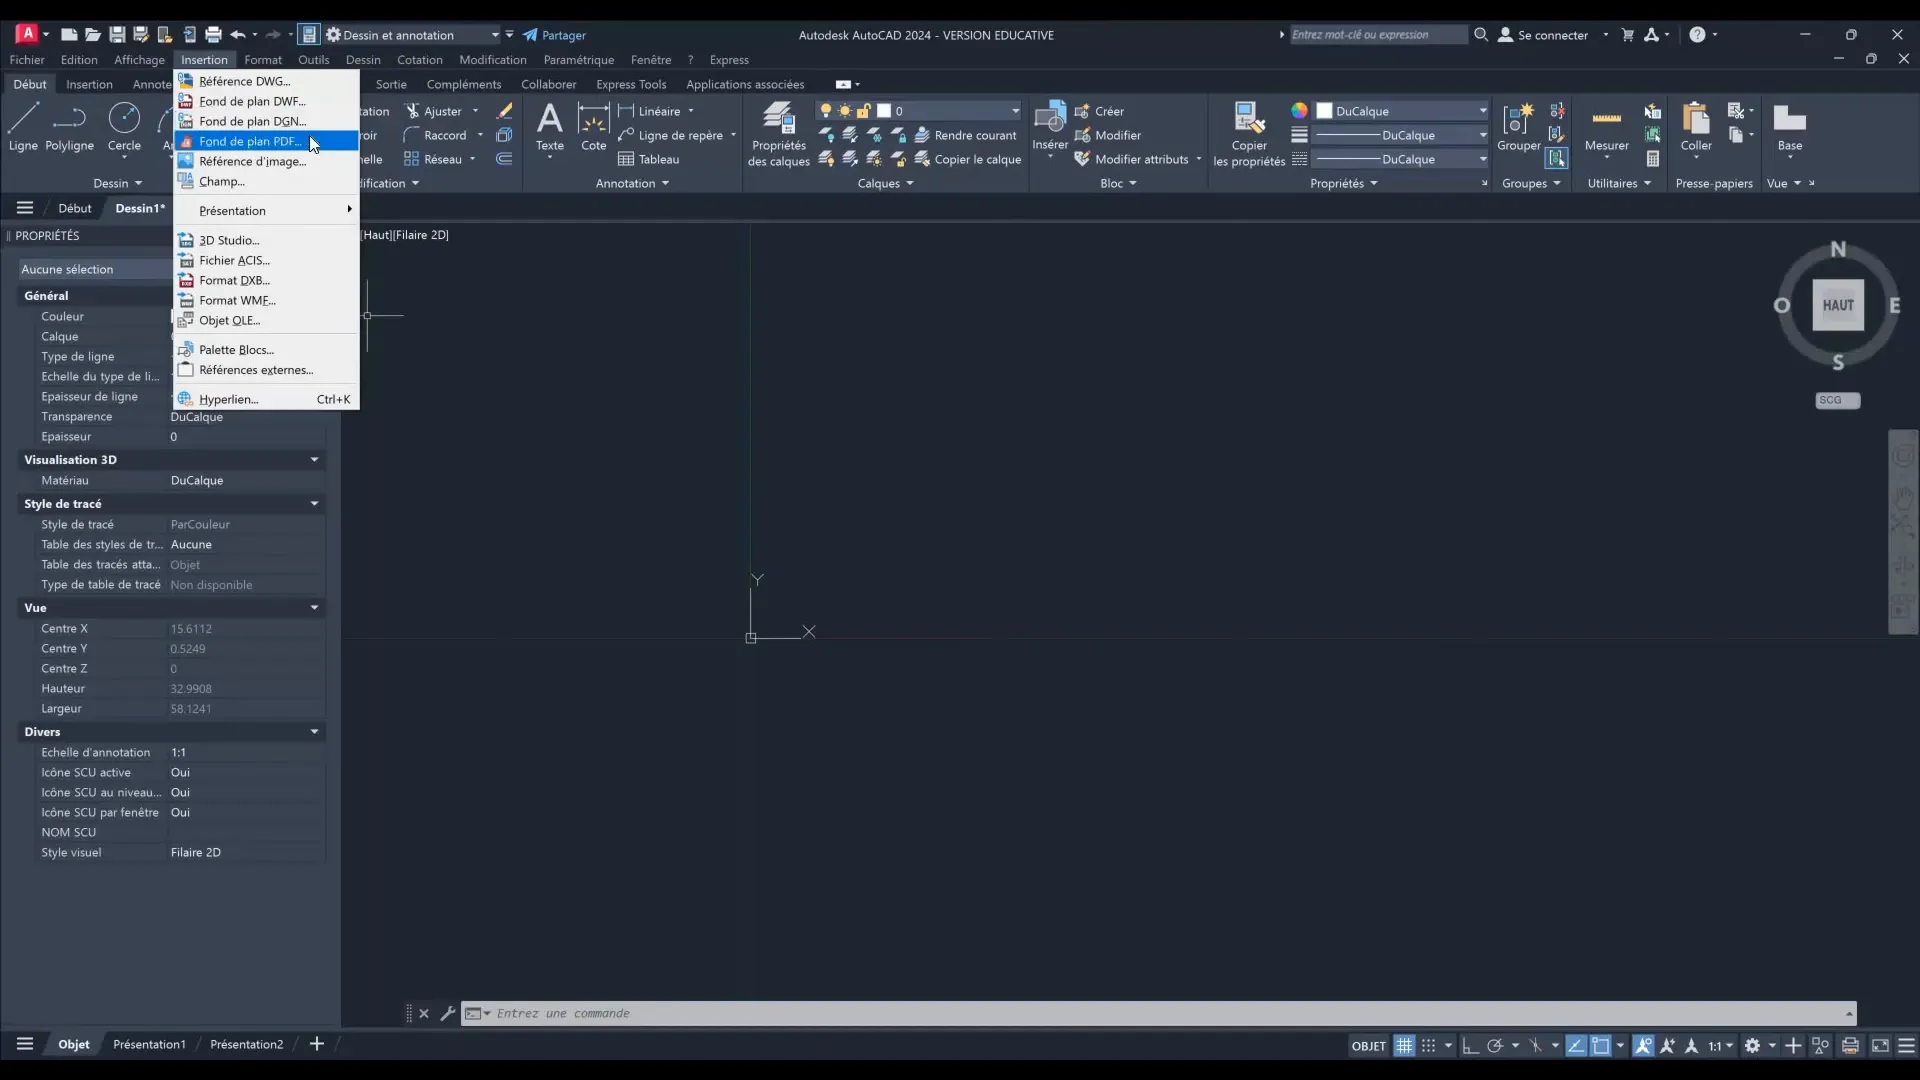Click the command line wrench customize icon
This screenshot has height=1080, width=1920.
(447, 1013)
